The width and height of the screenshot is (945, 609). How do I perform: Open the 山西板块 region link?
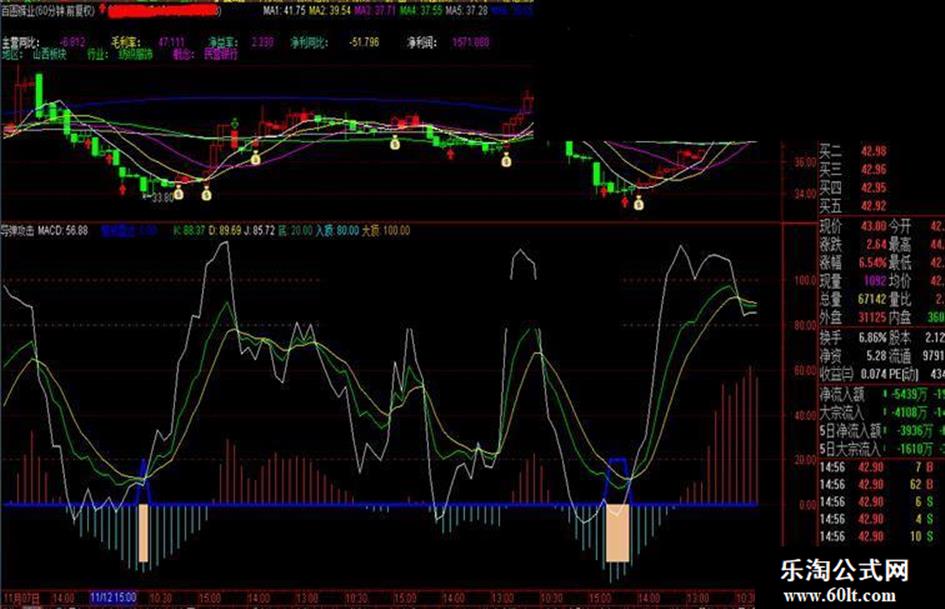click(x=49, y=54)
